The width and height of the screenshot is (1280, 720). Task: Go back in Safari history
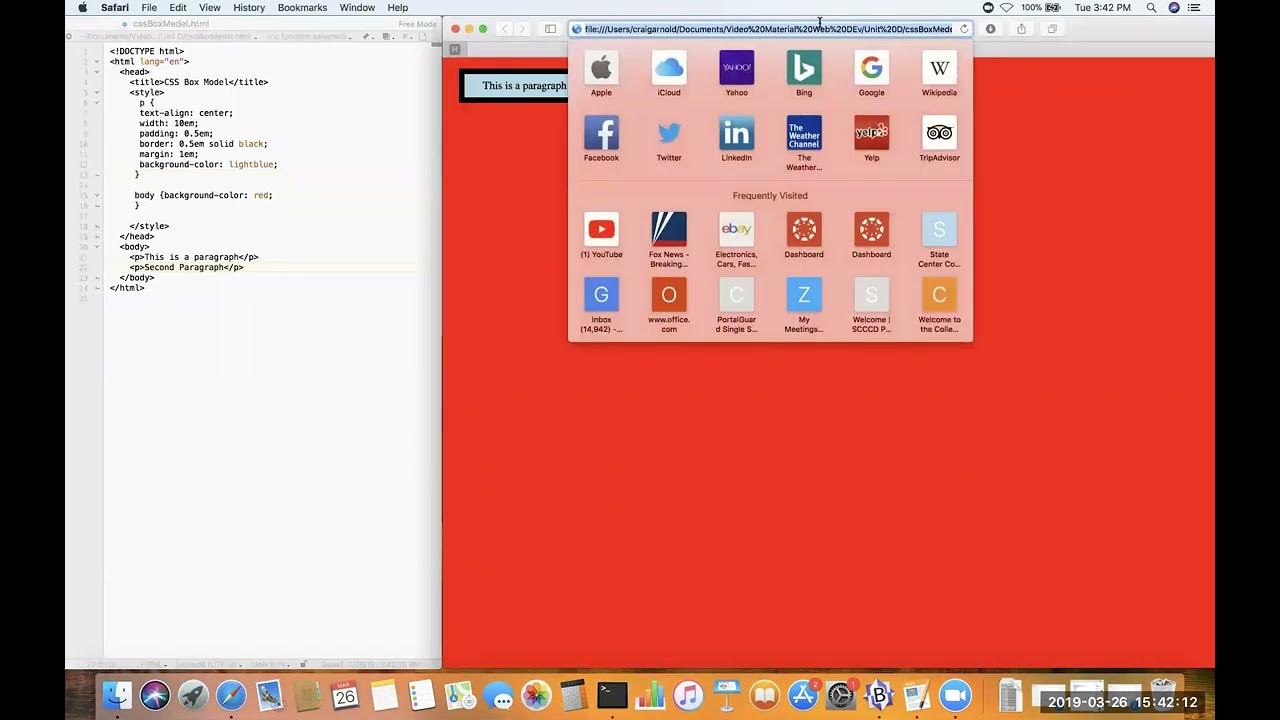[x=504, y=29]
